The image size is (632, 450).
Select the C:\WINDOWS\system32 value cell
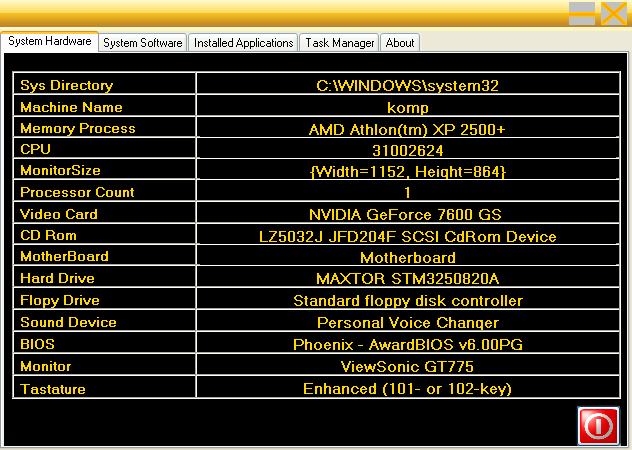(x=407, y=86)
